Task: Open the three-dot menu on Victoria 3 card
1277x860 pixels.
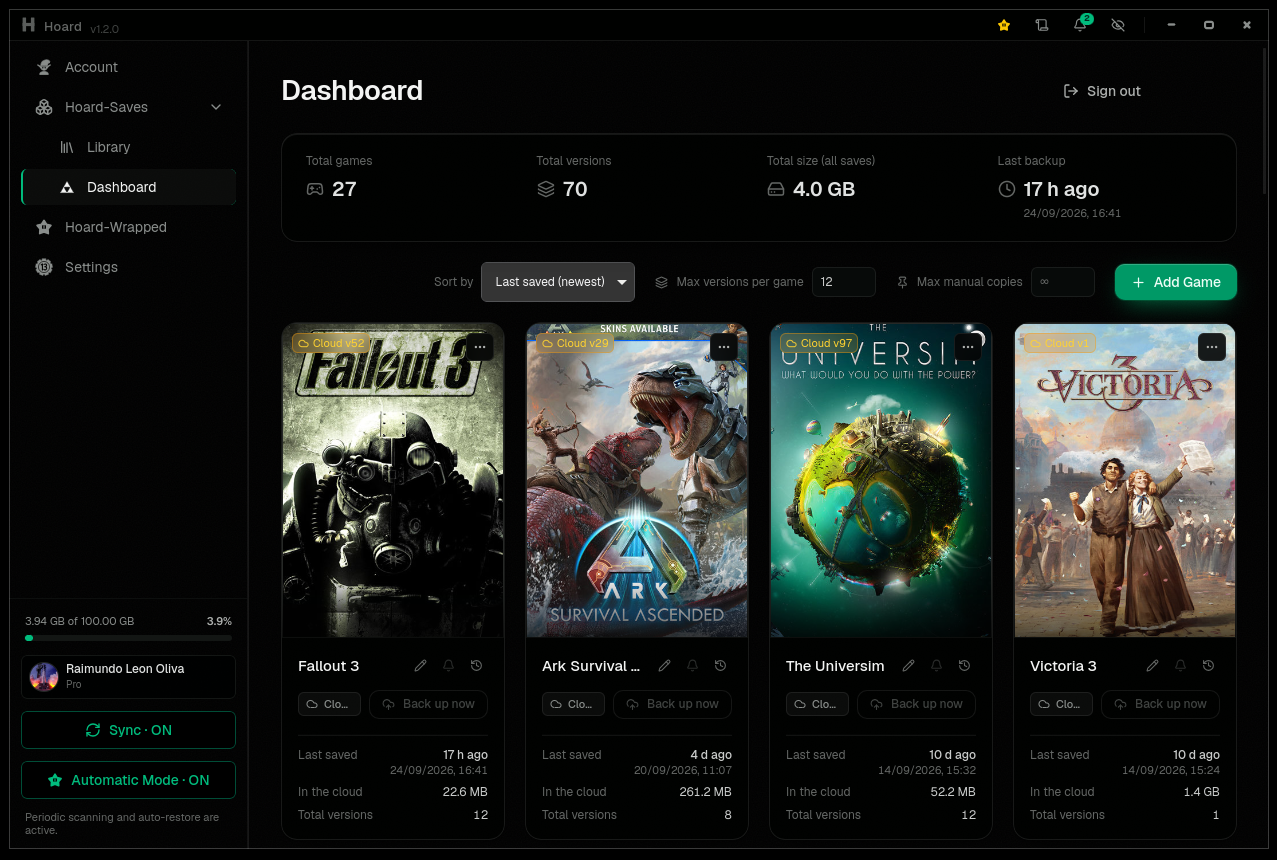Action: [1212, 347]
